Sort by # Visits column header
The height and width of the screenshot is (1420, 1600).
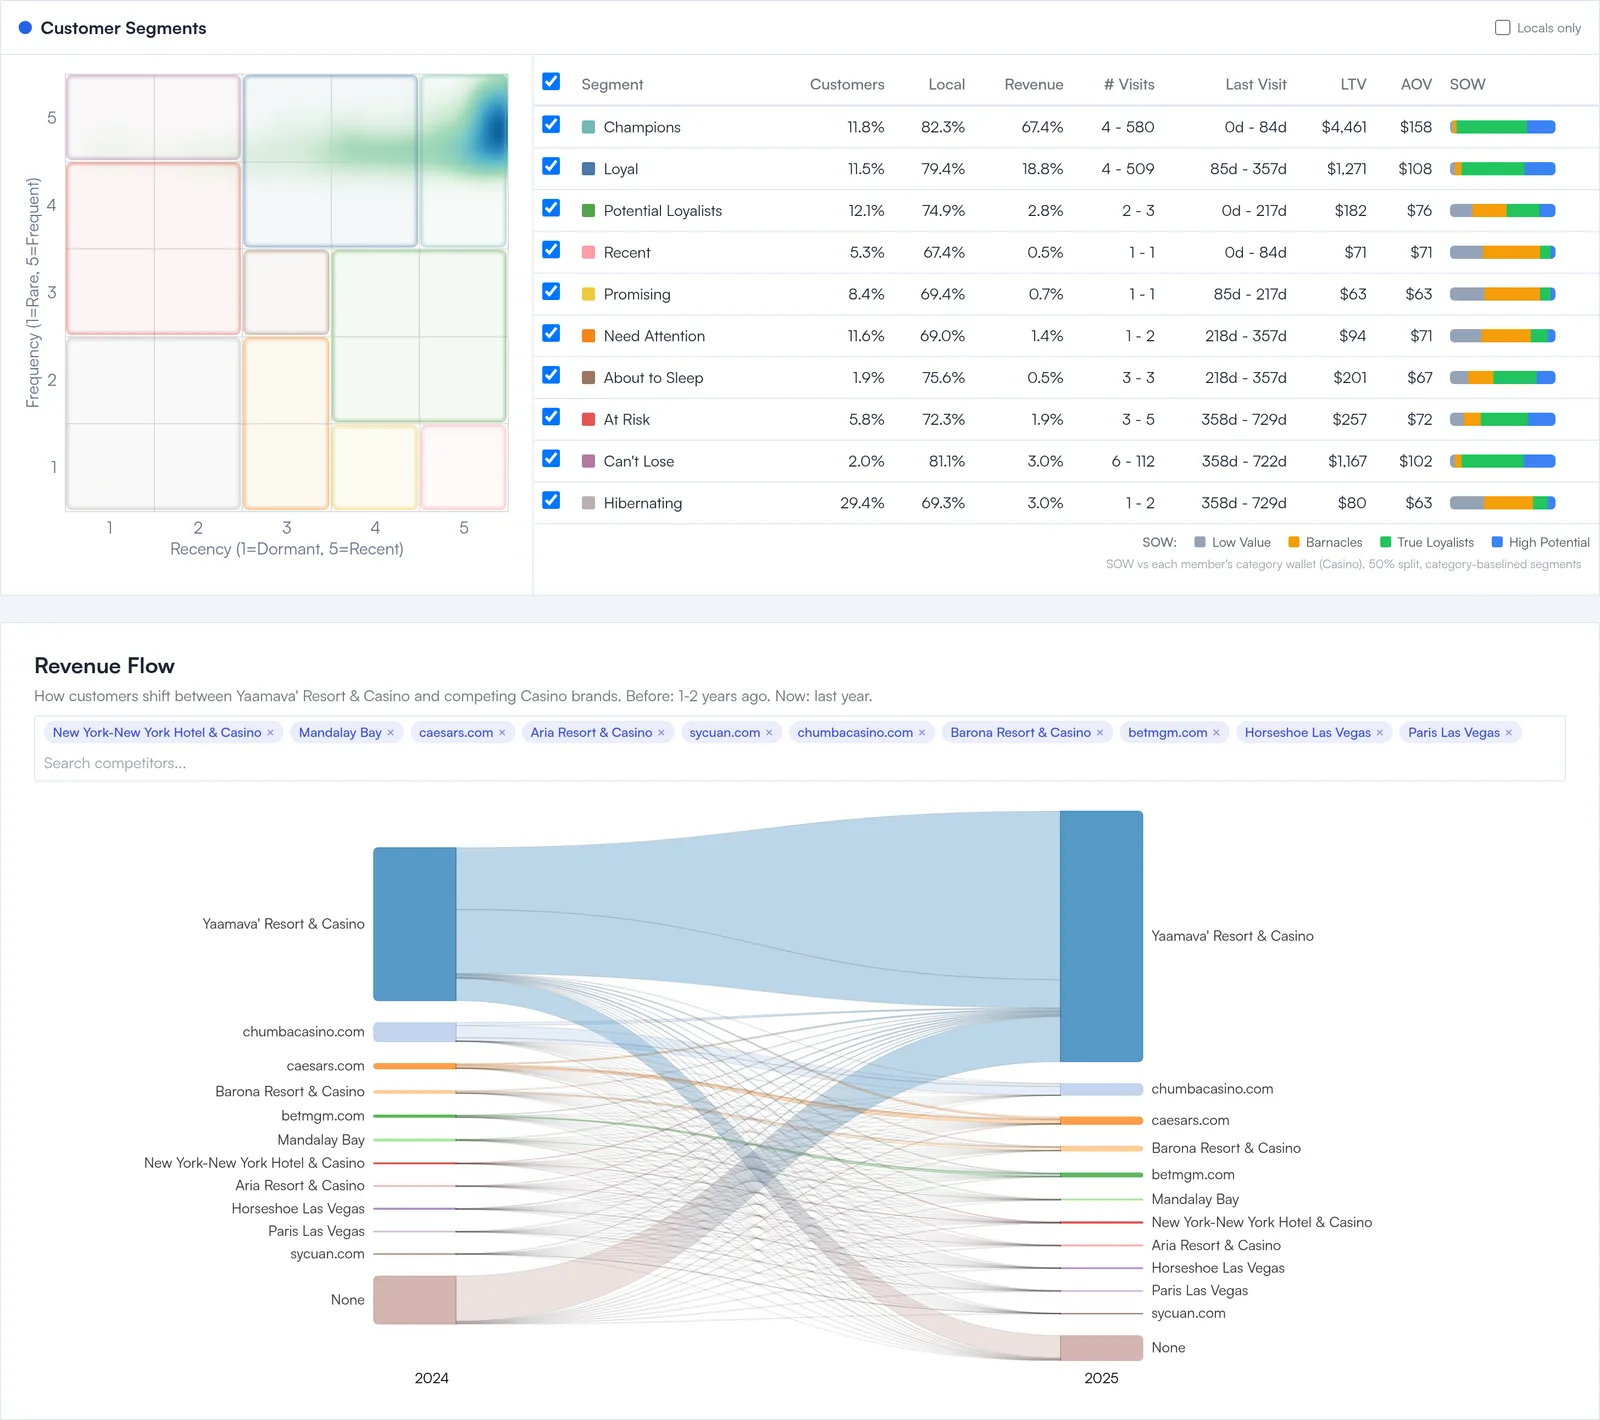pos(1129,85)
